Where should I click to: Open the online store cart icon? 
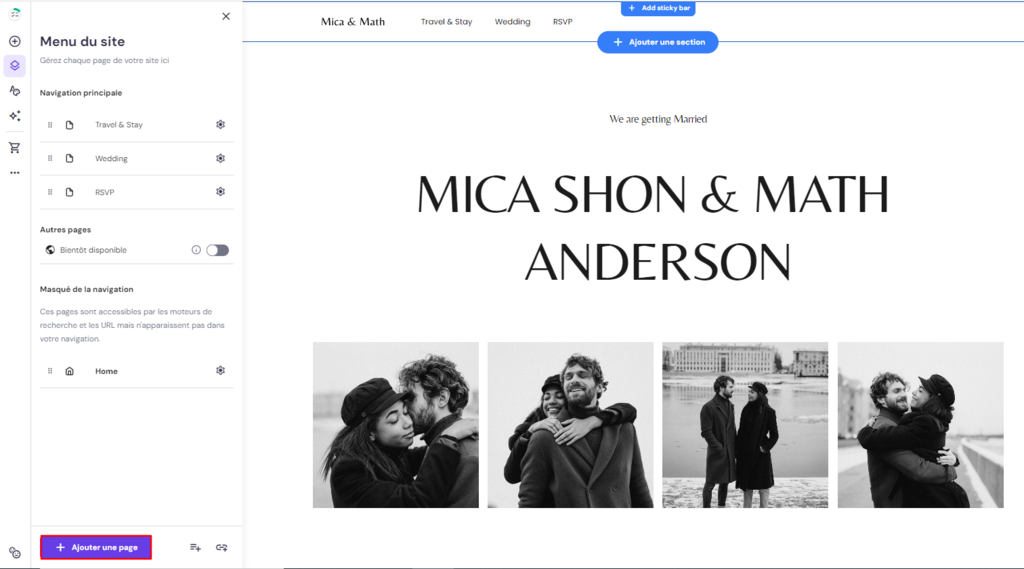tap(14, 148)
